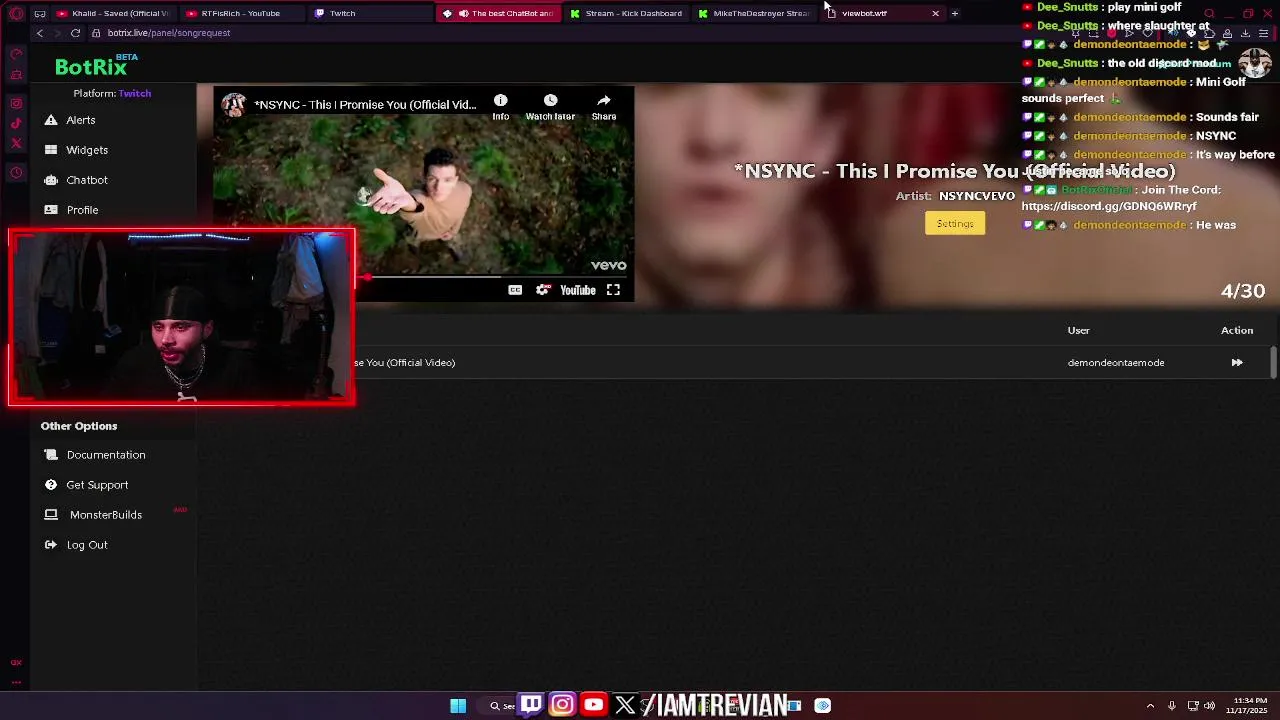Switch to the Khalid - Saved browser tab
This screenshot has height=720, width=1280.
coord(113,13)
